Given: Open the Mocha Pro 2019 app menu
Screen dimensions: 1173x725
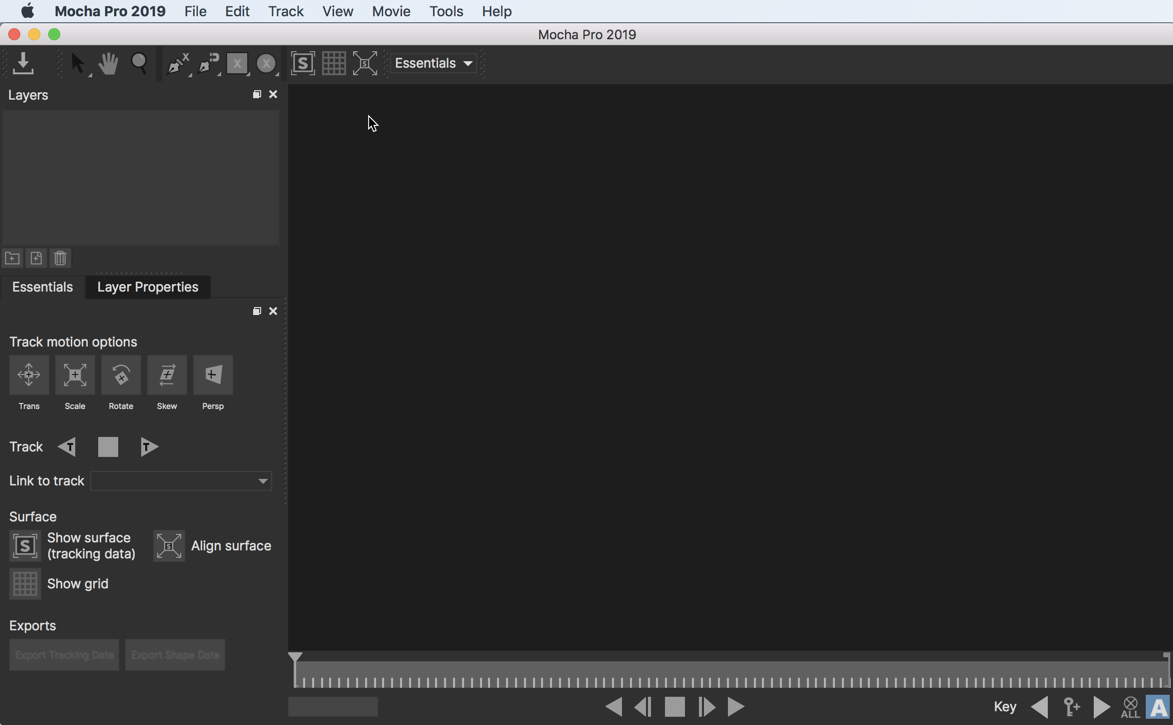Looking at the screenshot, I should click(x=110, y=11).
